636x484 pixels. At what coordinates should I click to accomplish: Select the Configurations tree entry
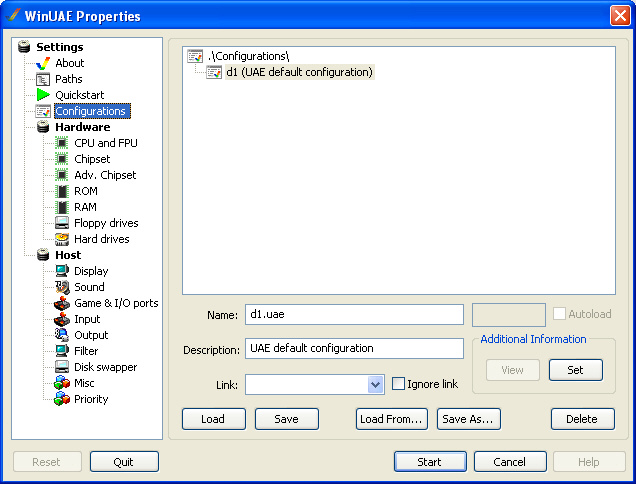click(x=90, y=111)
